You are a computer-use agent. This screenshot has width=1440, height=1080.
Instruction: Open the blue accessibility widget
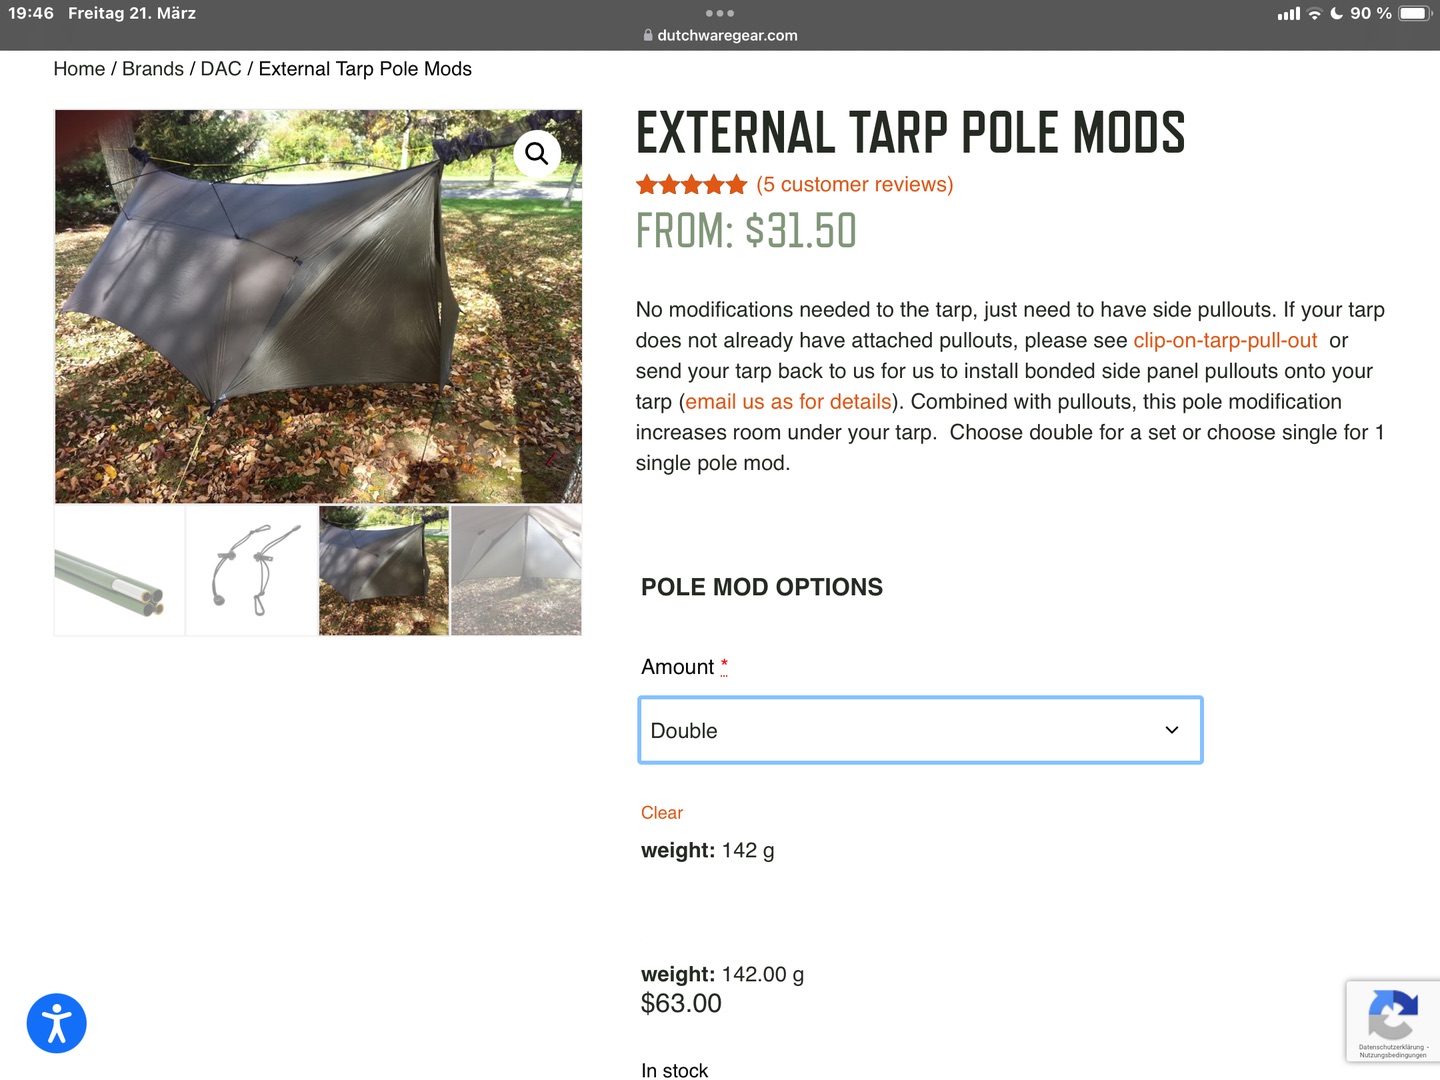coord(57,1023)
